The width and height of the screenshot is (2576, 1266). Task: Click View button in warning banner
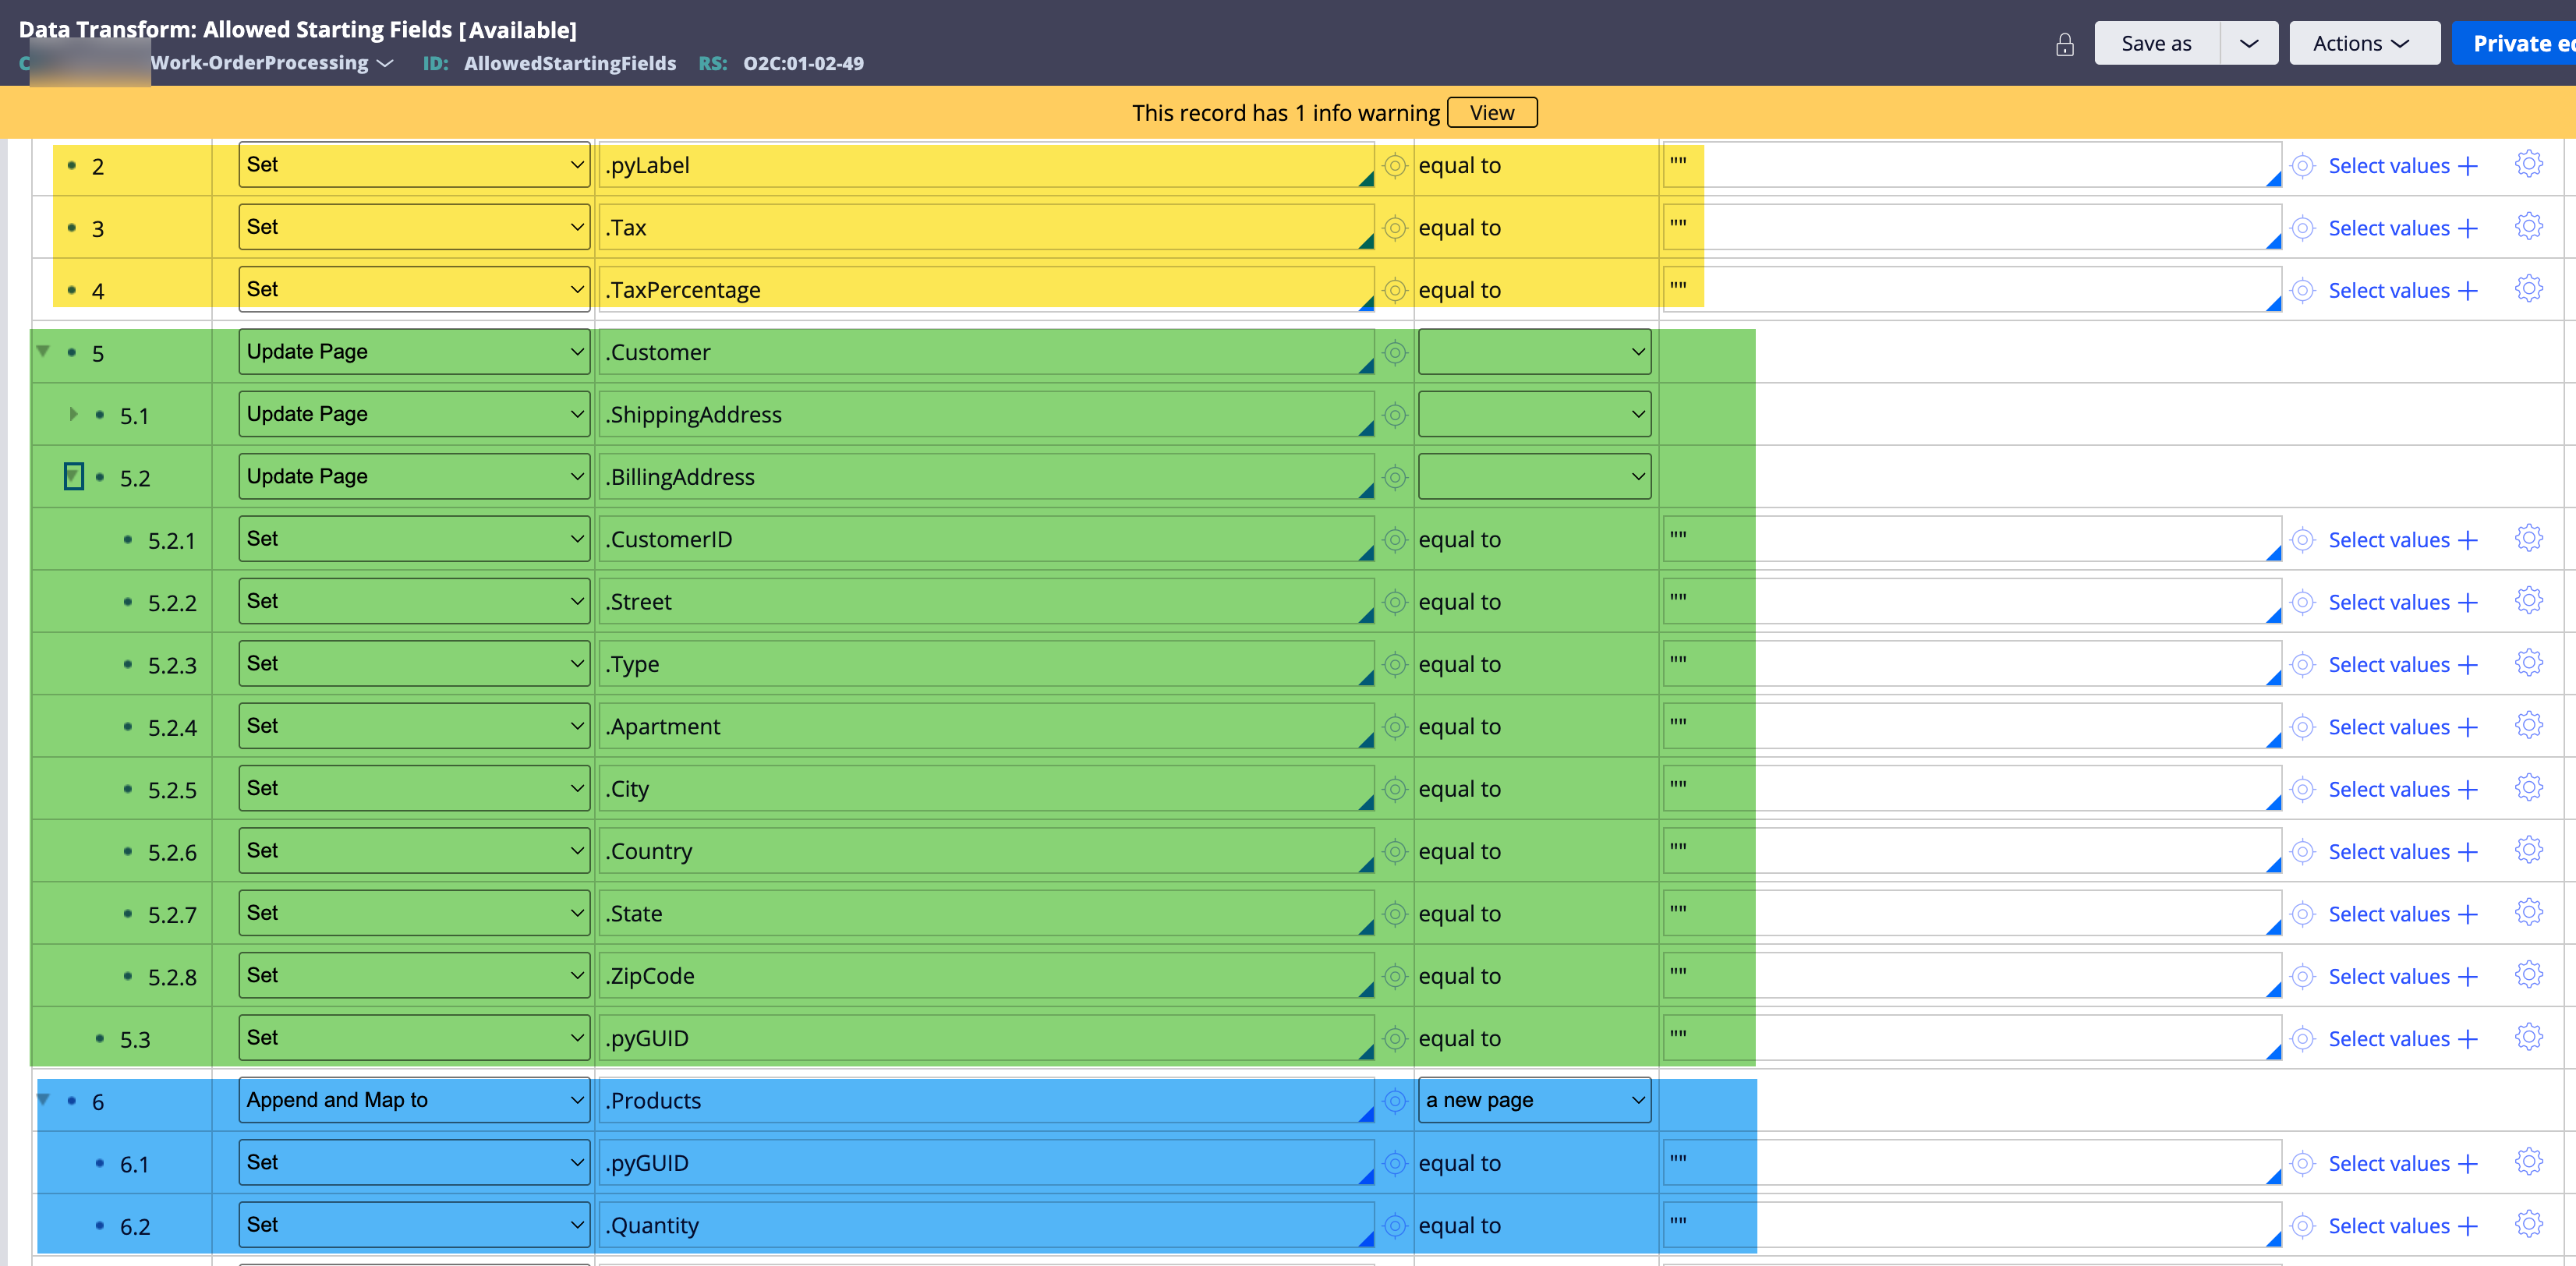coord(1491,113)
